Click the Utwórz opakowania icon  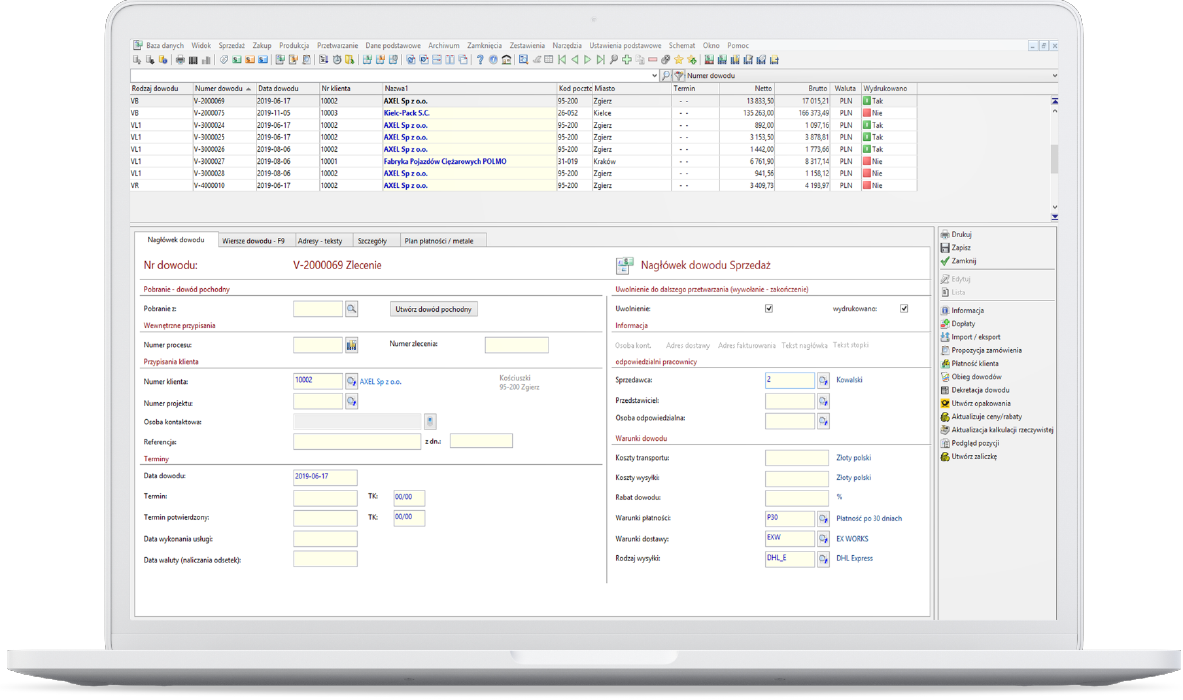944,403
